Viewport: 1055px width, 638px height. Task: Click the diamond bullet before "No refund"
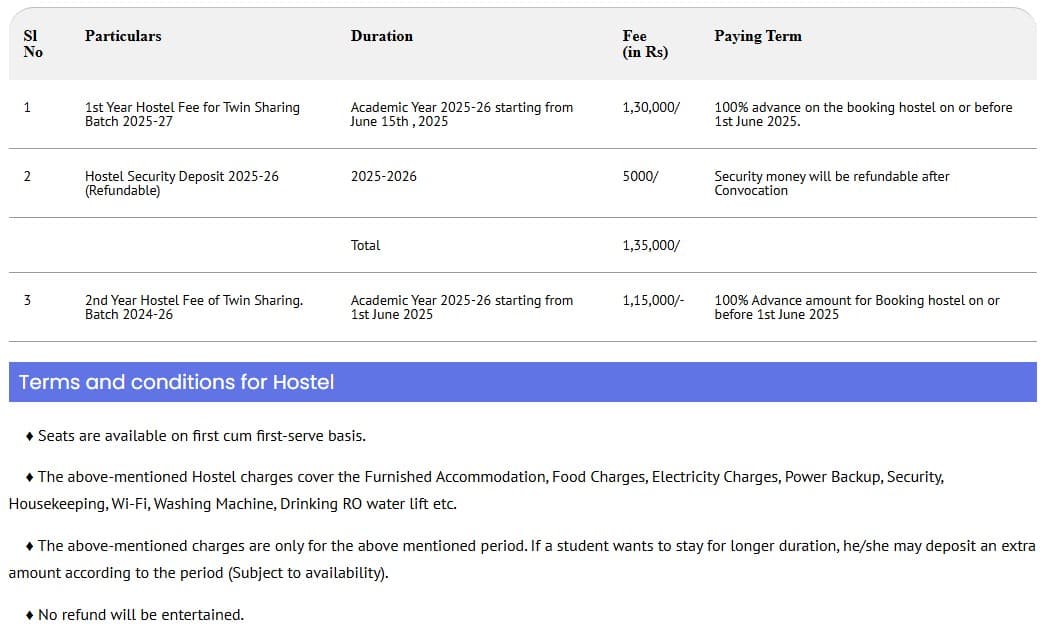coord(30,615)
